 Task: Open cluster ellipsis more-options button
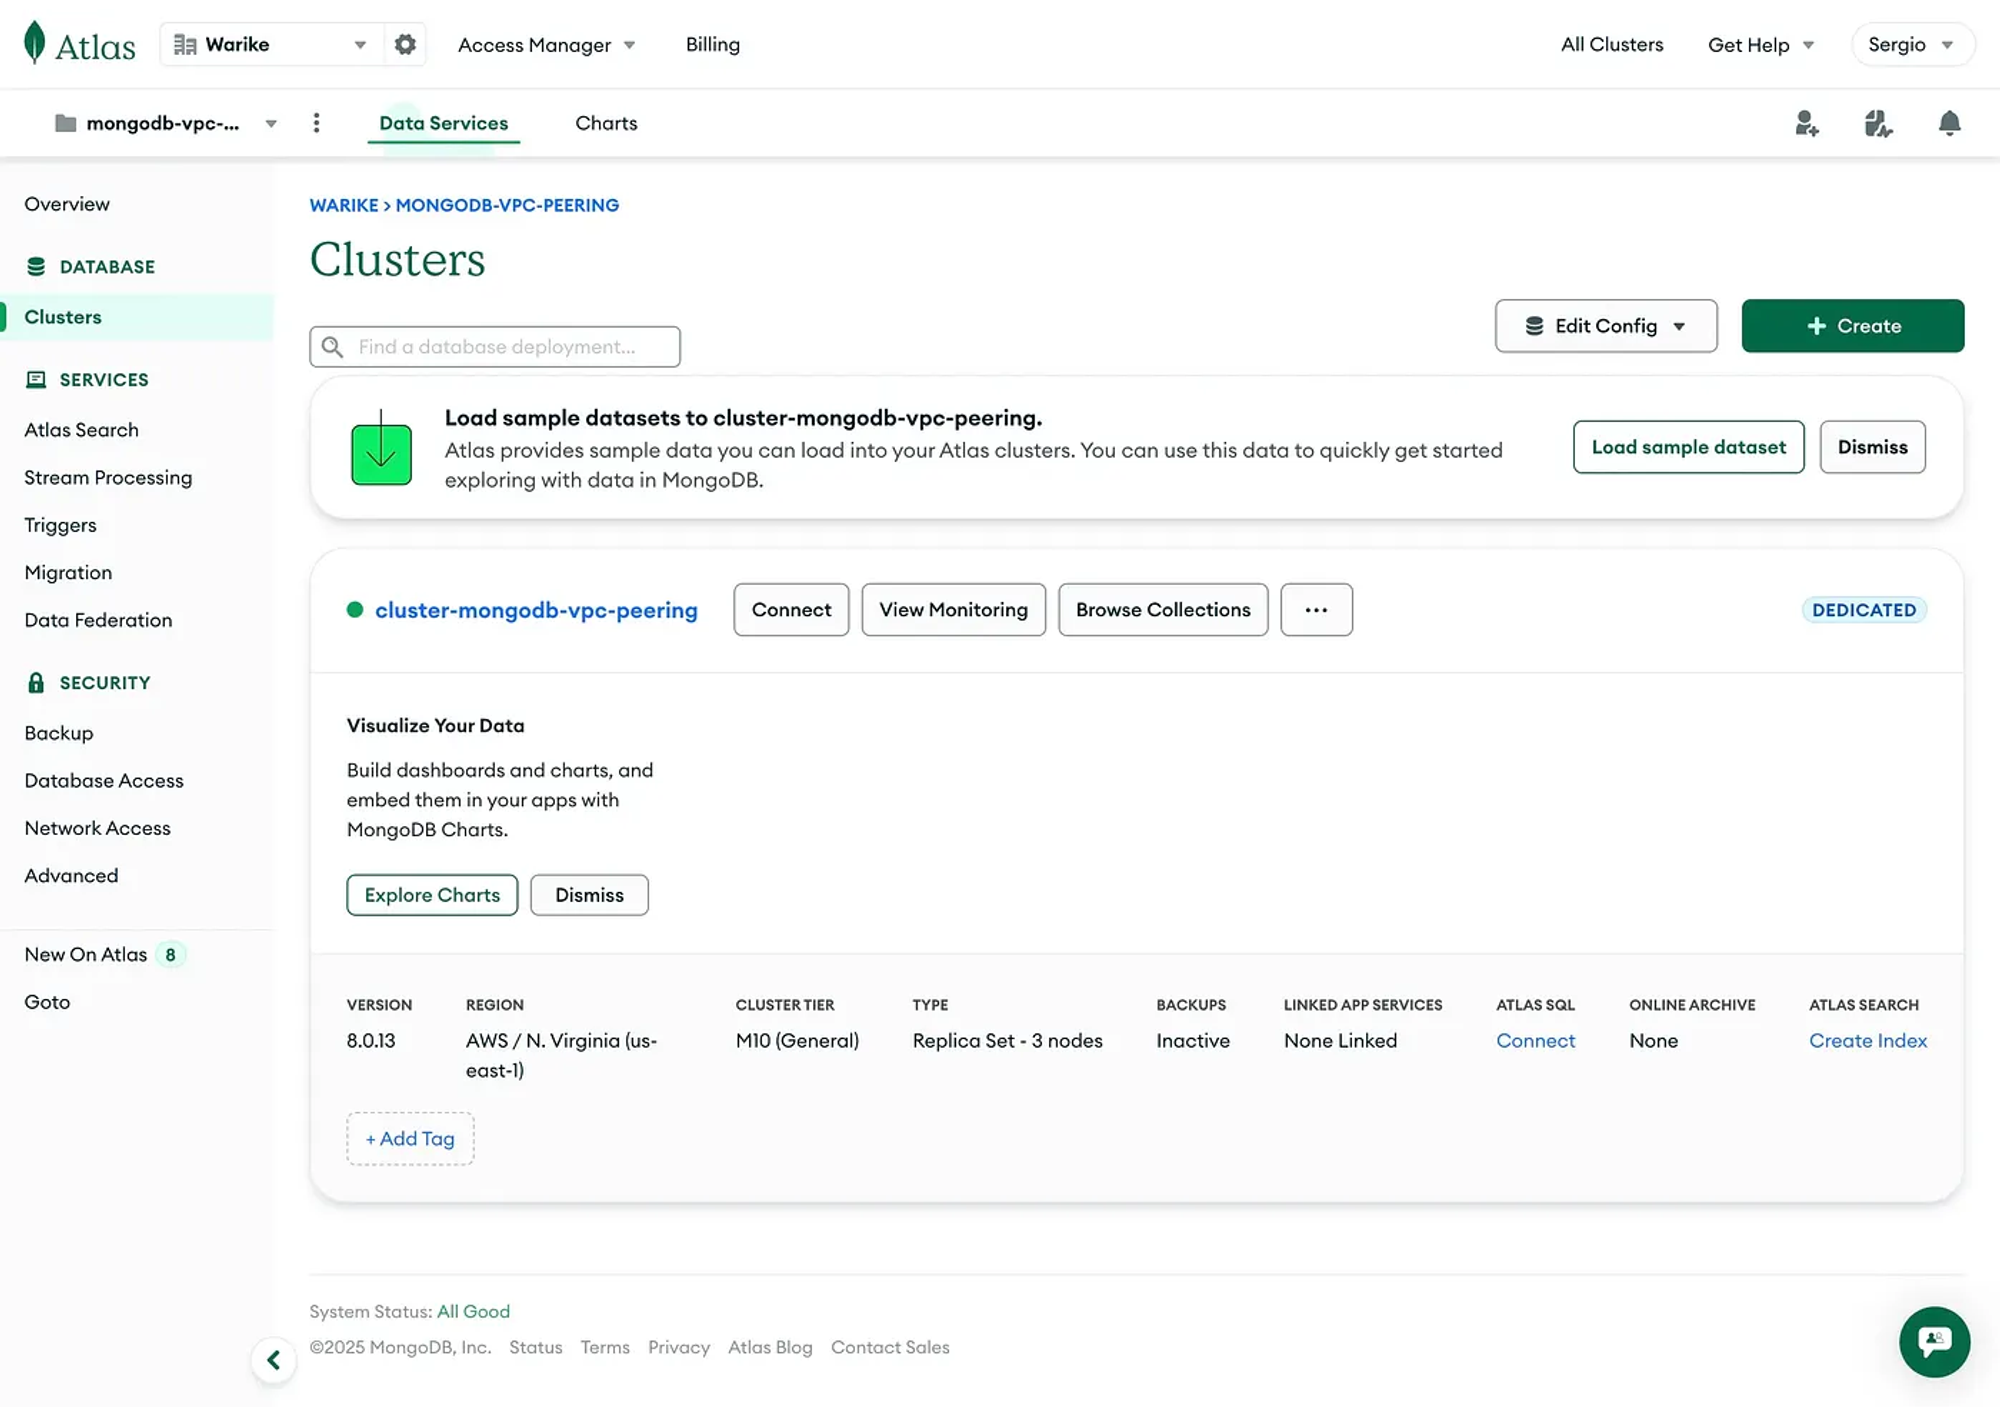click(x=1316, y=610)
